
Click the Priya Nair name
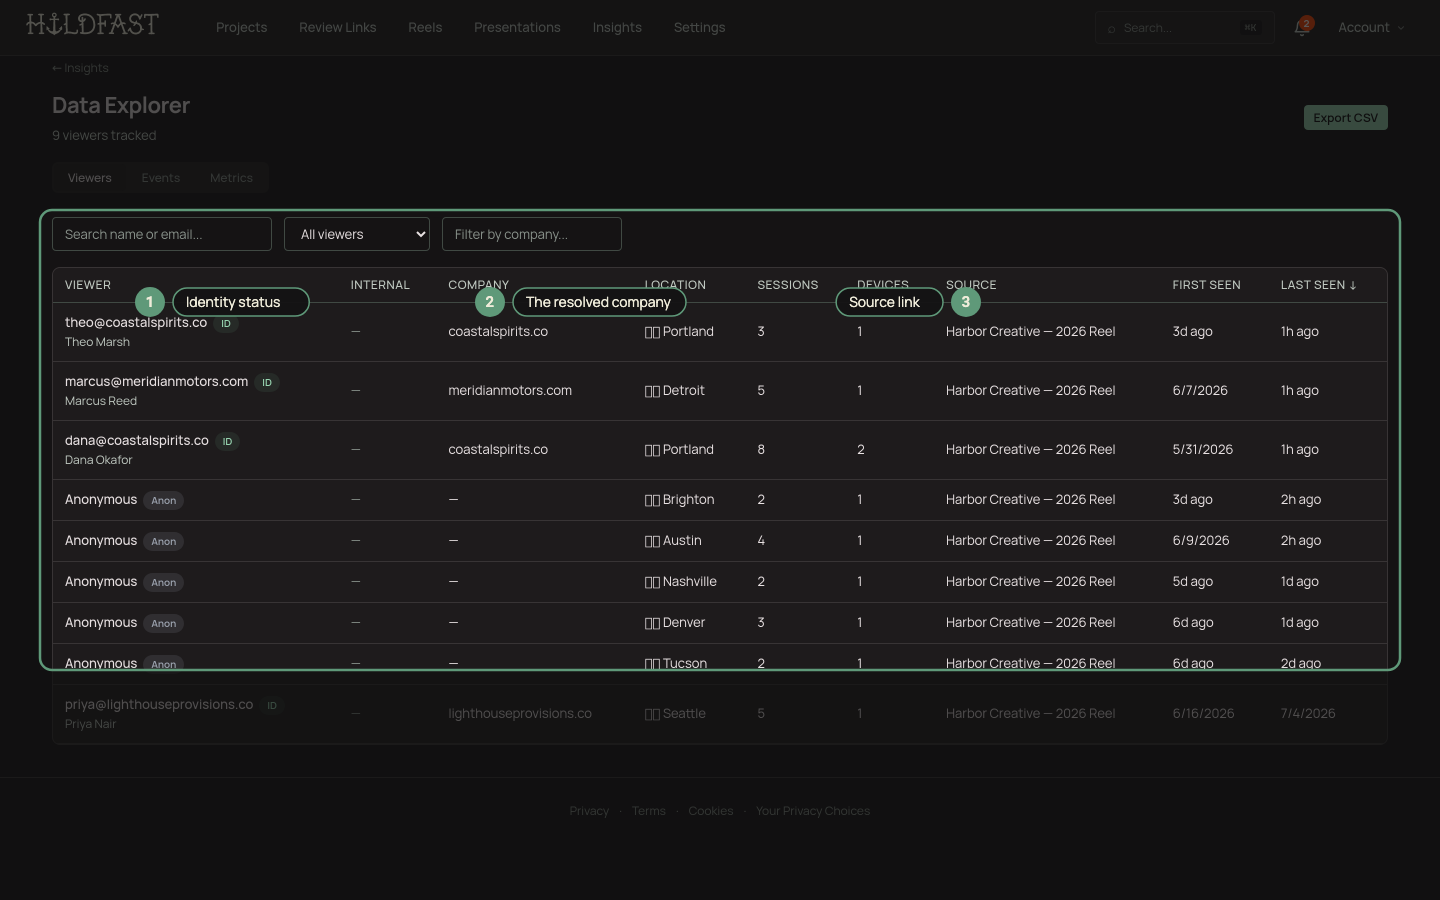(x=91, y=724)
